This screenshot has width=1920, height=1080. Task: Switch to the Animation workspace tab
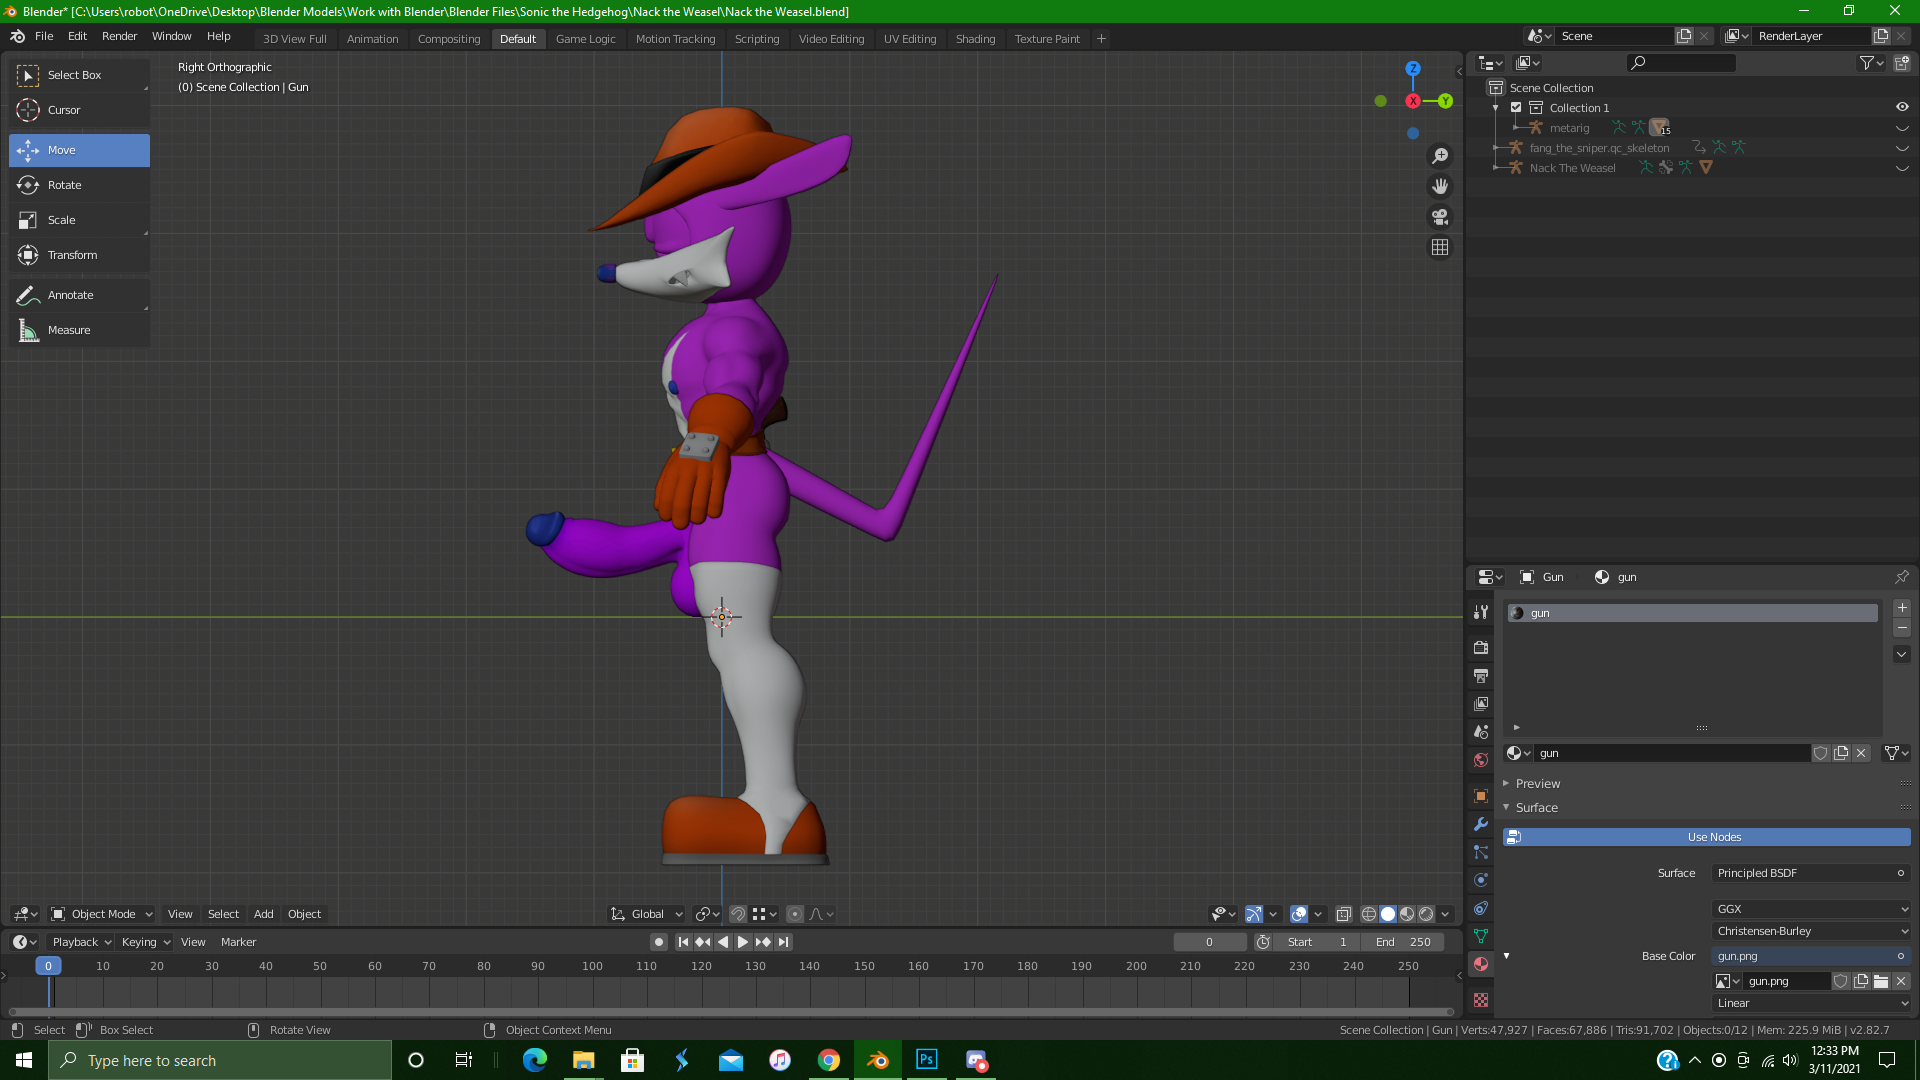(x=372, y=39)
